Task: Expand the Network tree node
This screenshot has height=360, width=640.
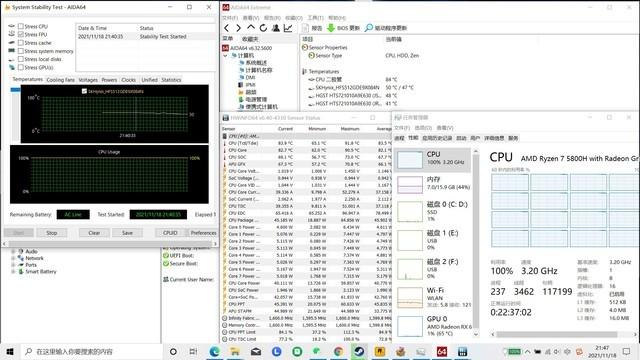Action: click(13, 258)
